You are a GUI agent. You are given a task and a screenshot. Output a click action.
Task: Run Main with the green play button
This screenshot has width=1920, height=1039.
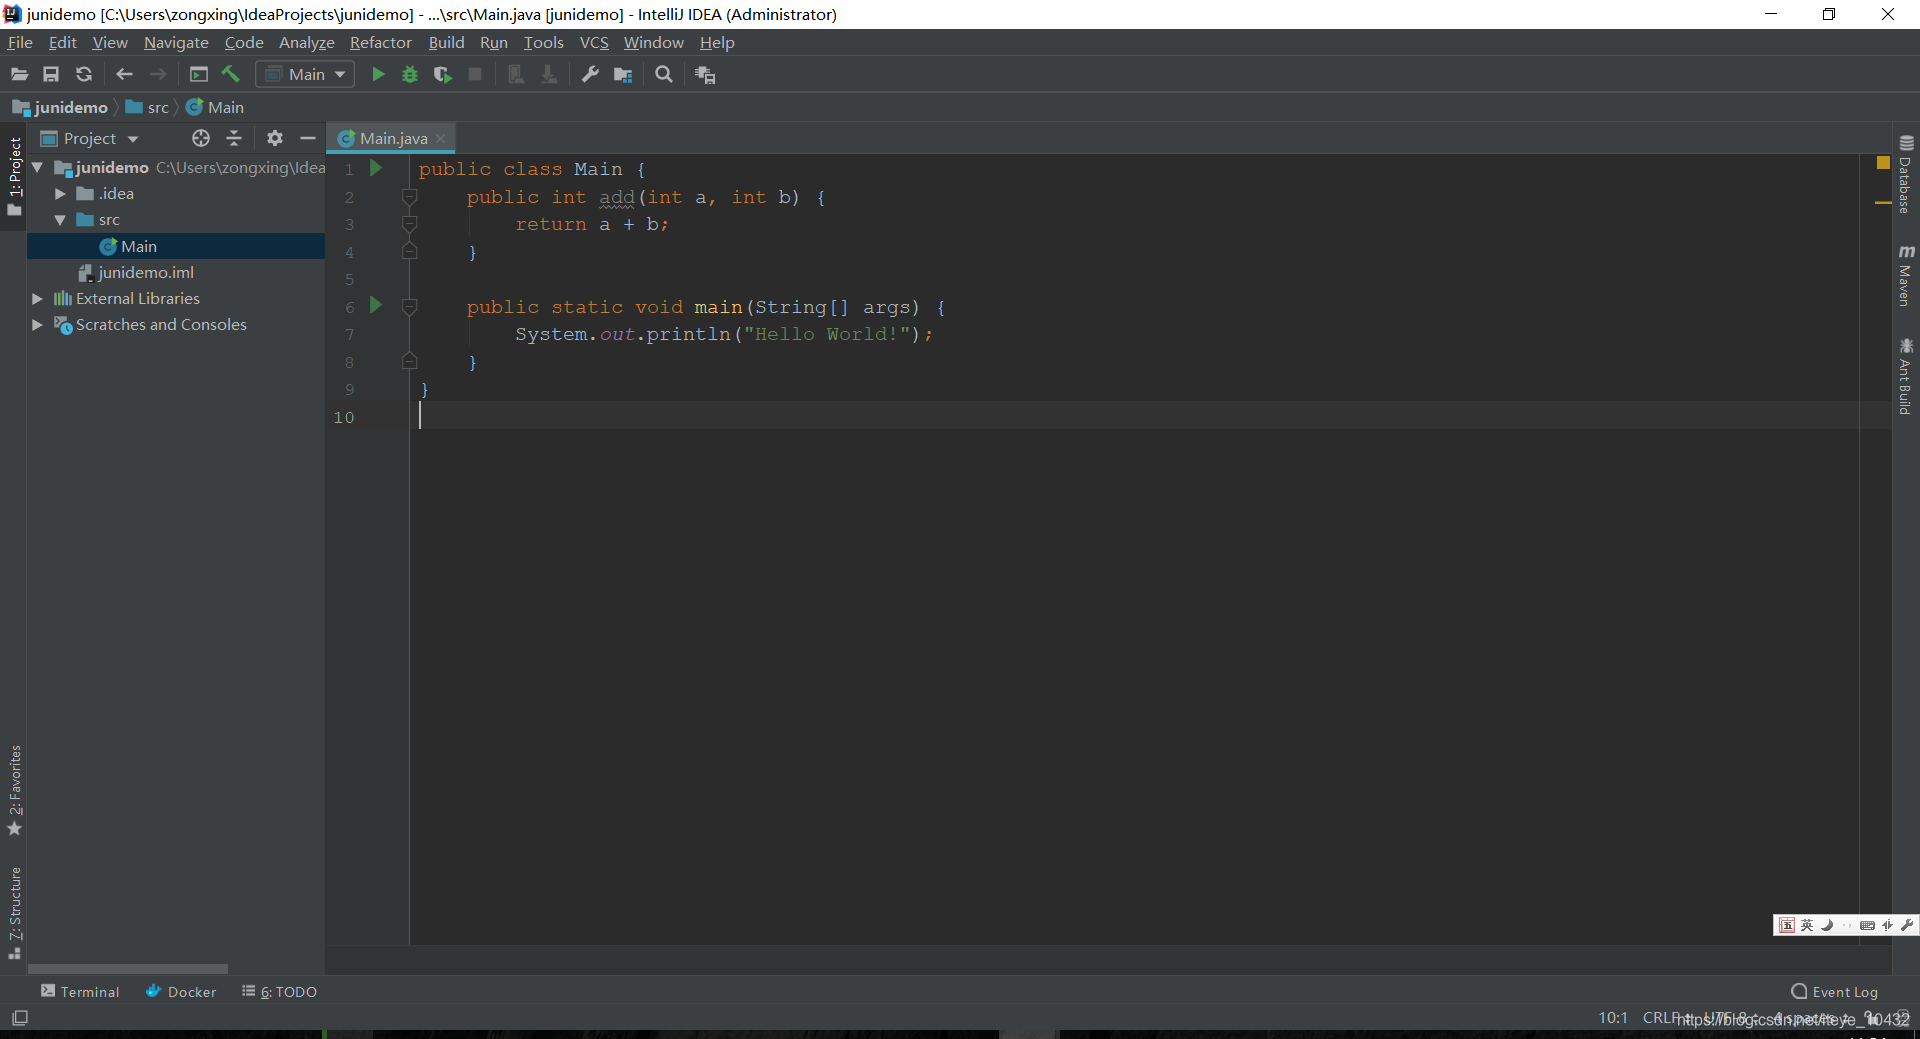pos(378,75)
